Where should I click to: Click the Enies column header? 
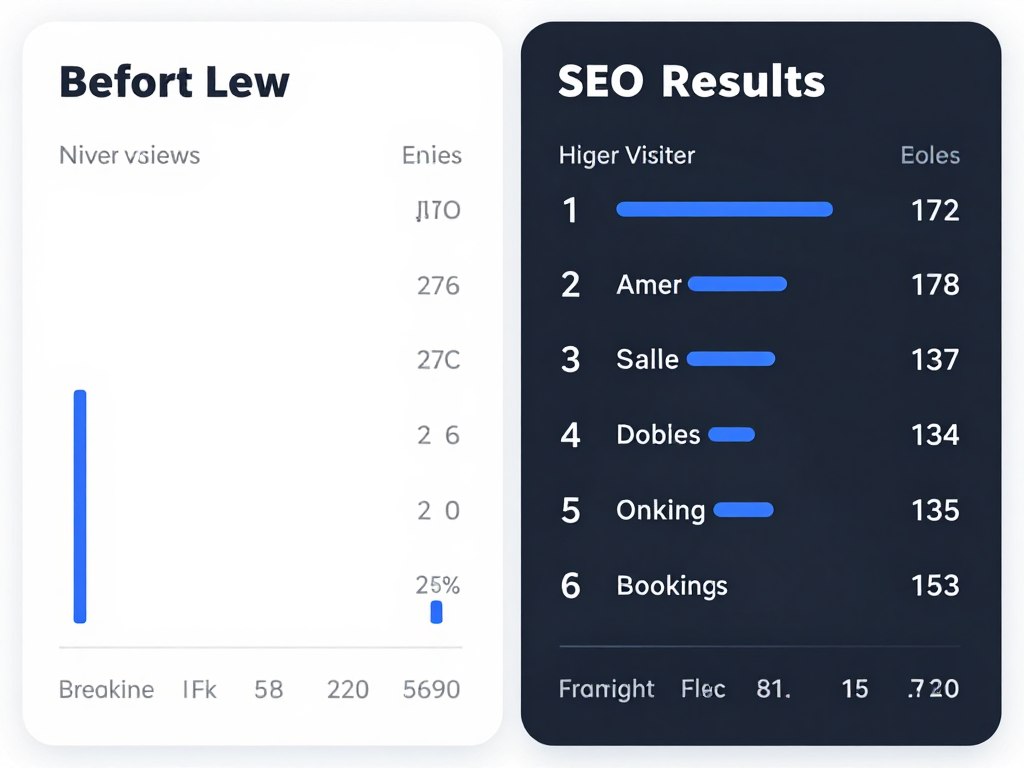coord(432,155)
